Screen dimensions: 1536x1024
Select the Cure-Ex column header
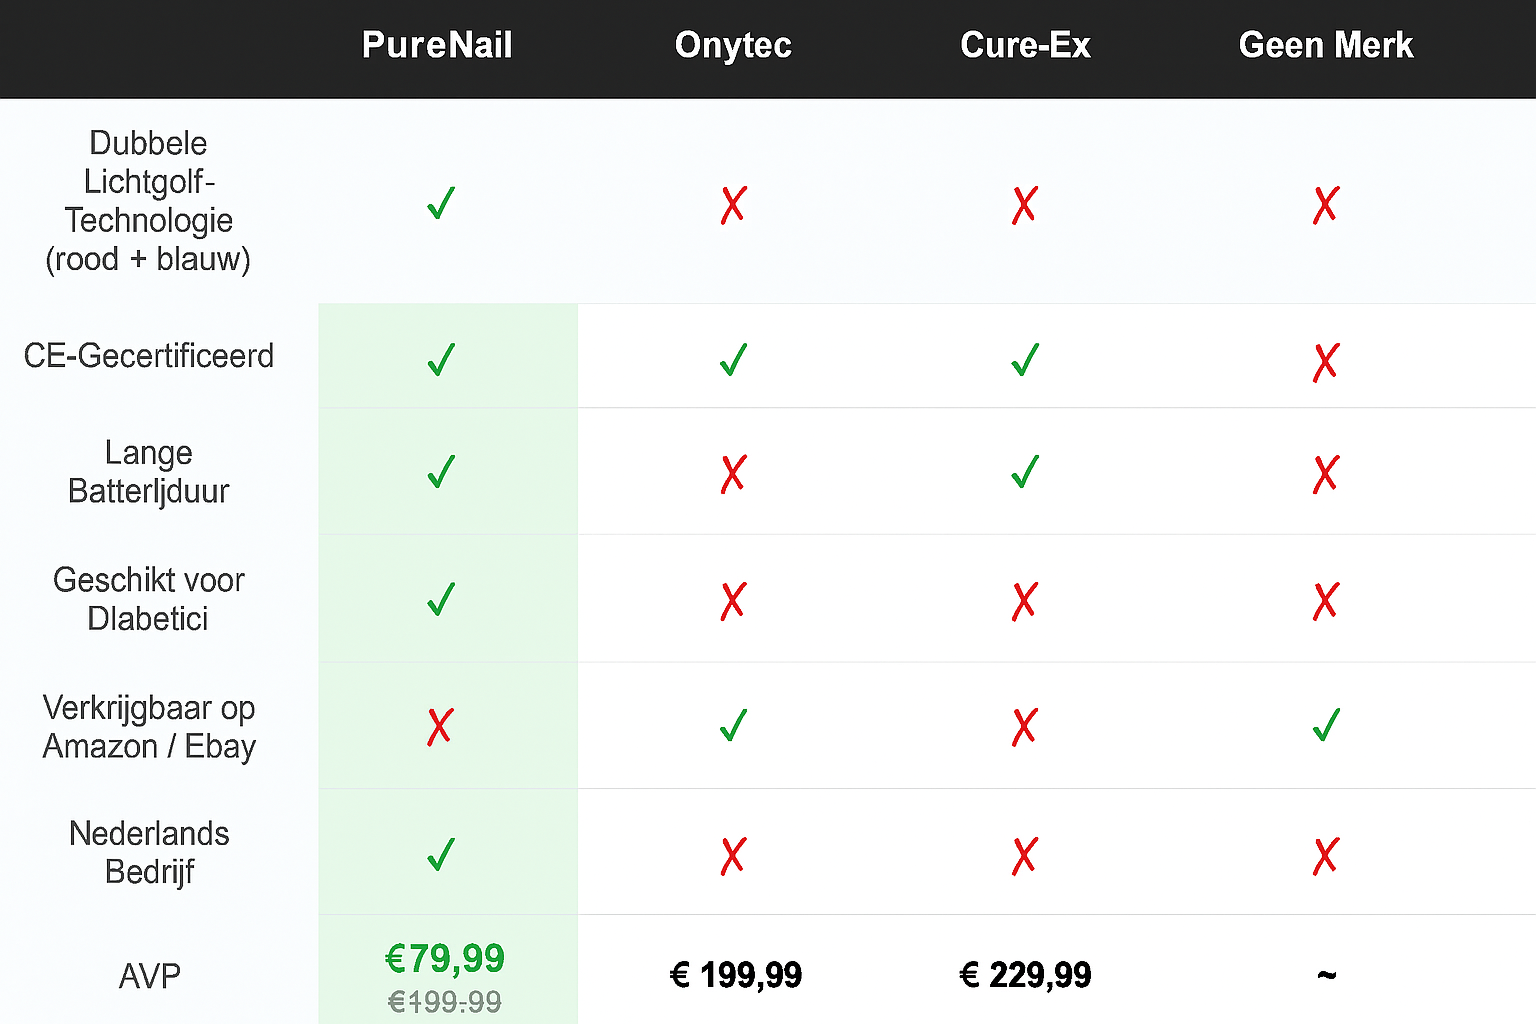(1025, 45)
